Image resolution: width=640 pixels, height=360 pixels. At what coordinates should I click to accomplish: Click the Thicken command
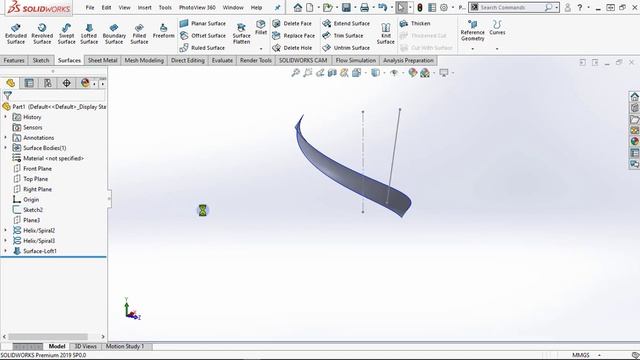coord(415,24)
